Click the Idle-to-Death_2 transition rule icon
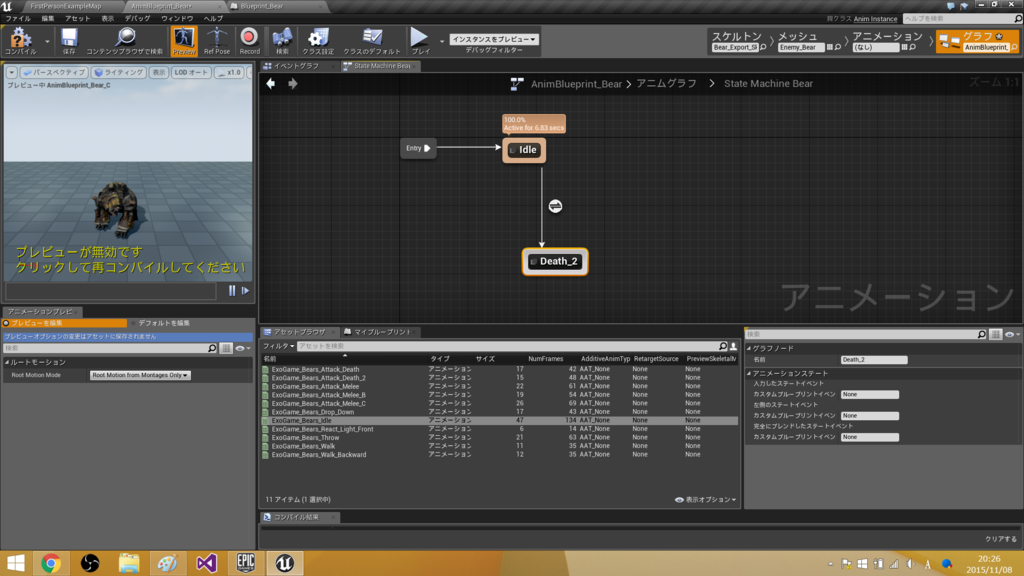The height and width of the screenshot is (576, 1024). (x=555, y=206)
